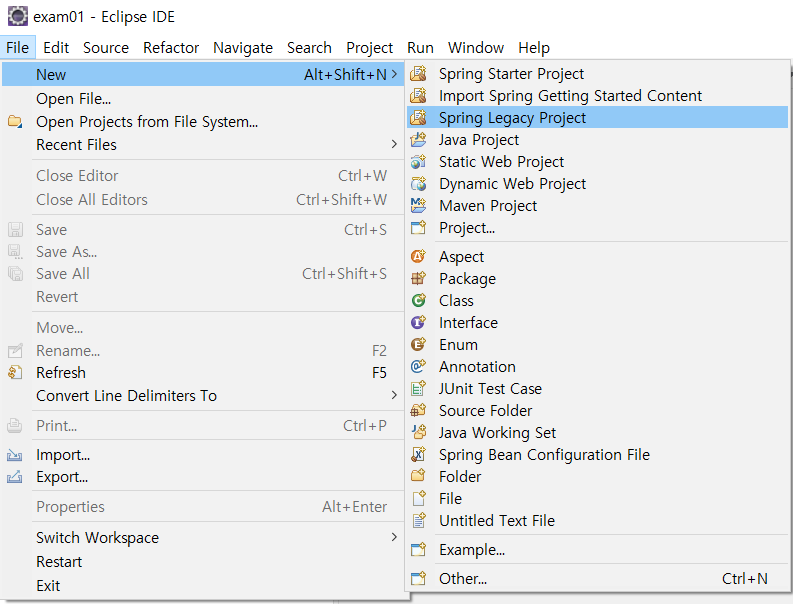The image size is (793, 604).
Task: Select JUnit Test Case entry
Action: point(597,389)
